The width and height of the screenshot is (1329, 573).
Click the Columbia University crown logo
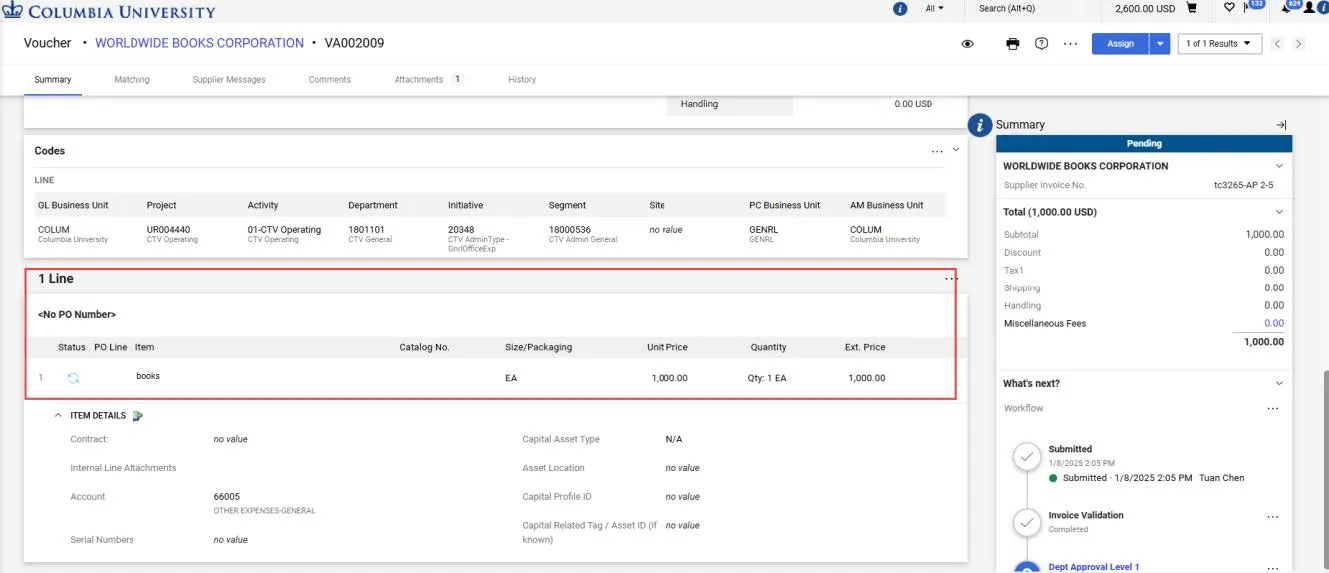click(x=13, y=10)
